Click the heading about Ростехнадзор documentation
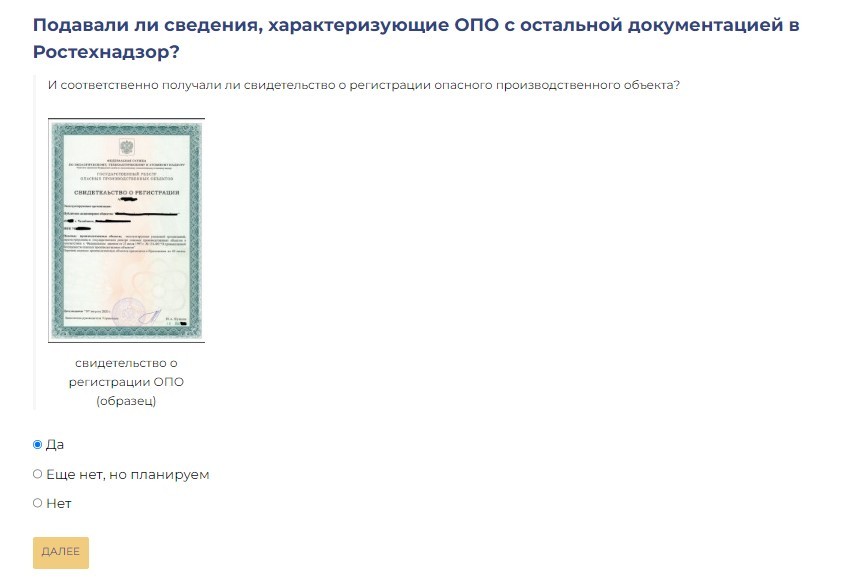The height and width of the screenshot is (588, 843). click(416, 38)
